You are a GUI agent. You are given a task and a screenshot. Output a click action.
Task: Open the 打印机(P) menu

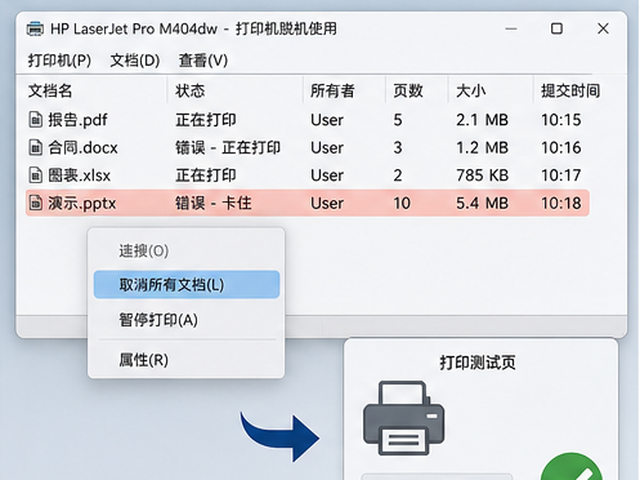pos(60,60)
